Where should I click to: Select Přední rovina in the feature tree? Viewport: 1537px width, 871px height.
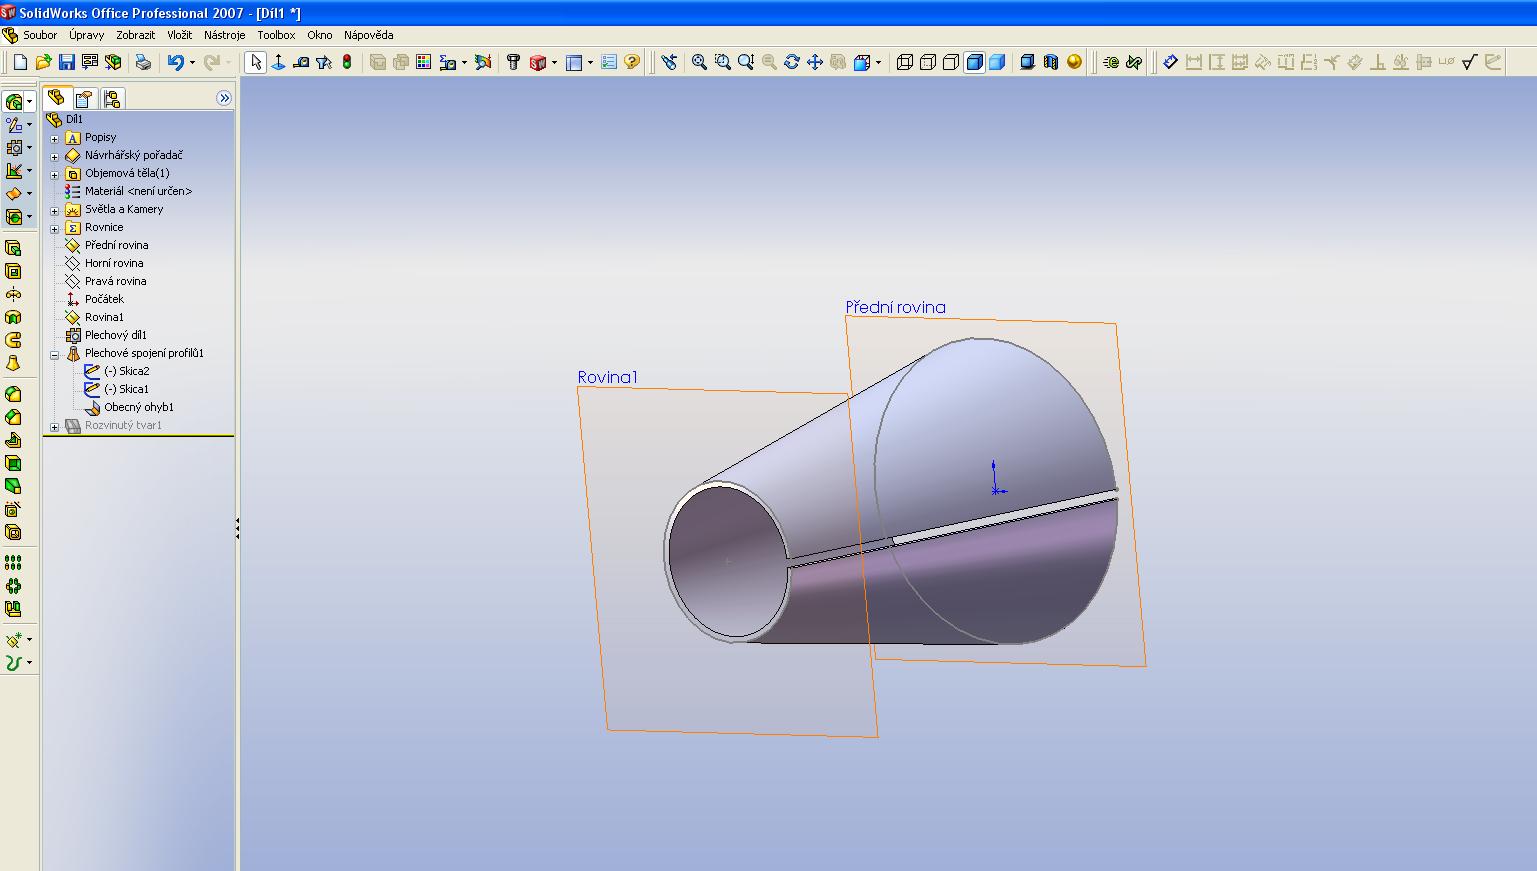(116, 245)
